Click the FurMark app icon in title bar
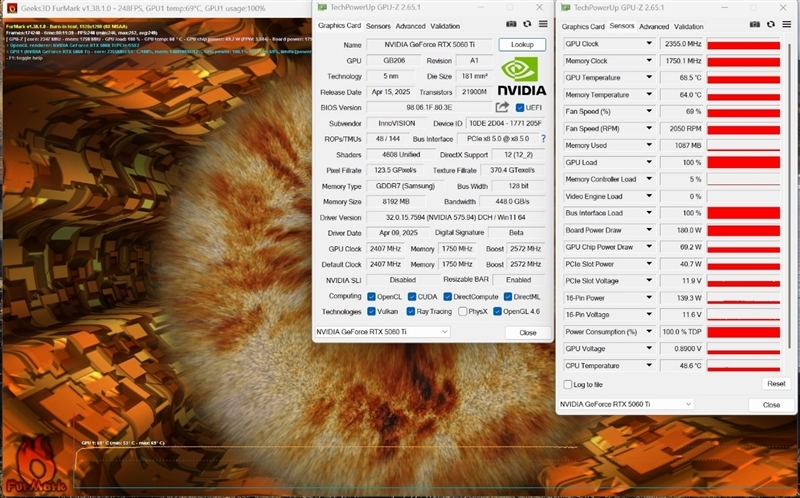 pos(11,8)
